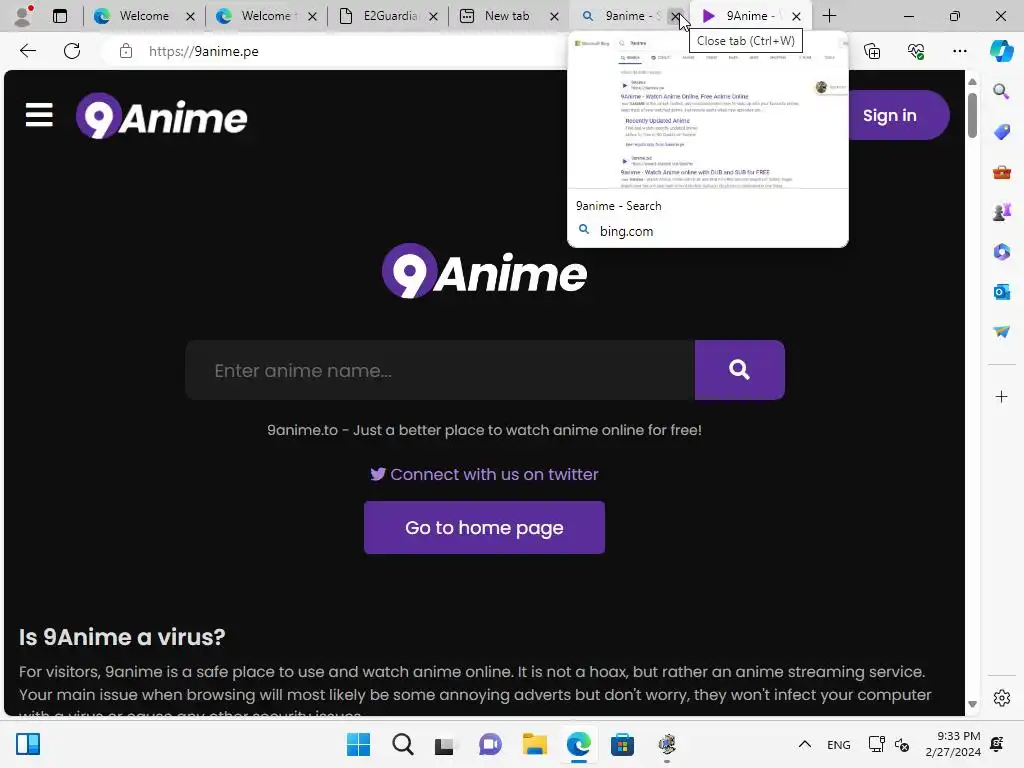Close the 9anime Search tab
This screenshot has height=768, width=1024.
click(676, 16)
